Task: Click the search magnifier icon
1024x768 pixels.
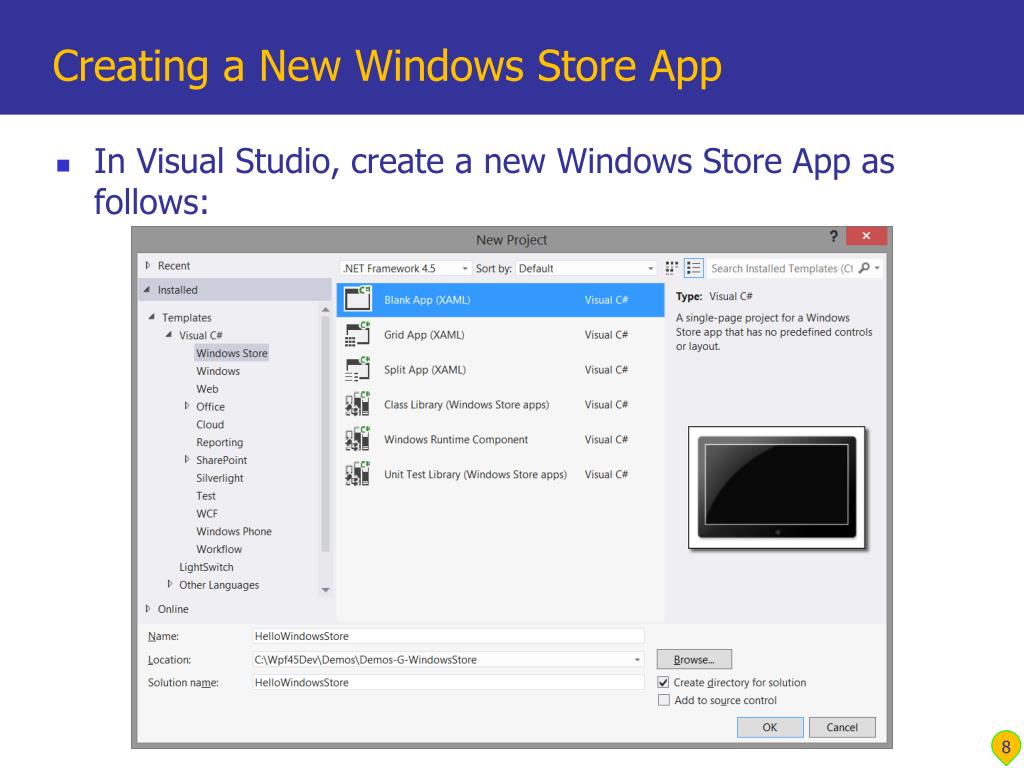Action: (864, 268)
